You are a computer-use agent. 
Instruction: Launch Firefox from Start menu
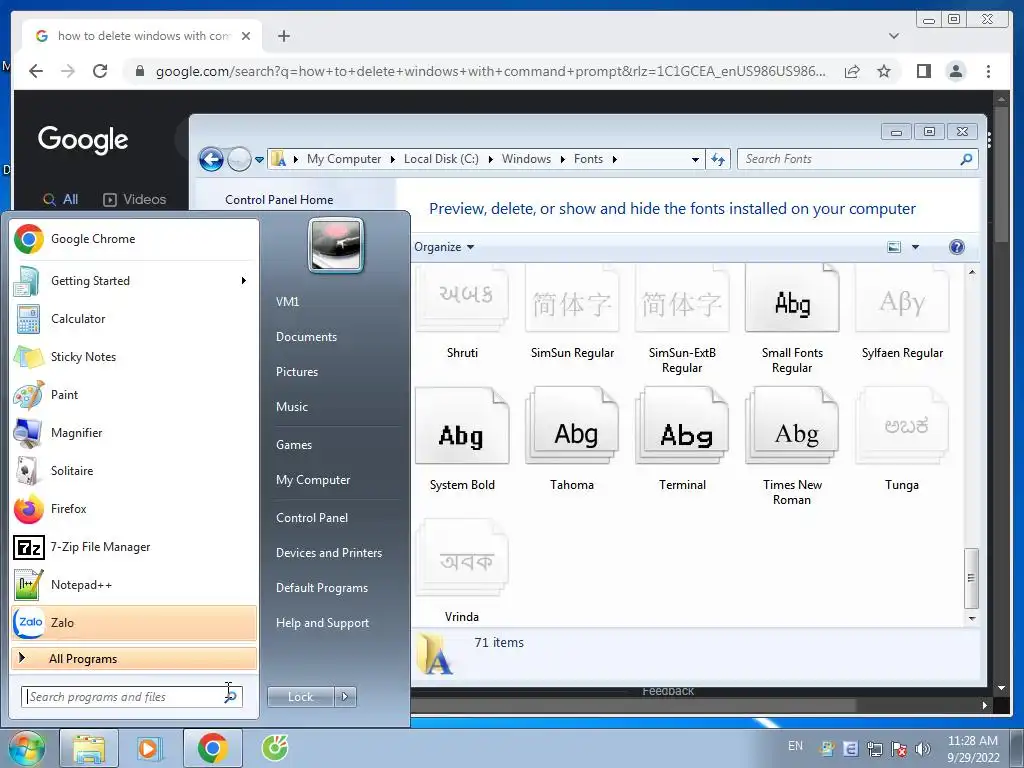(134, 509)
